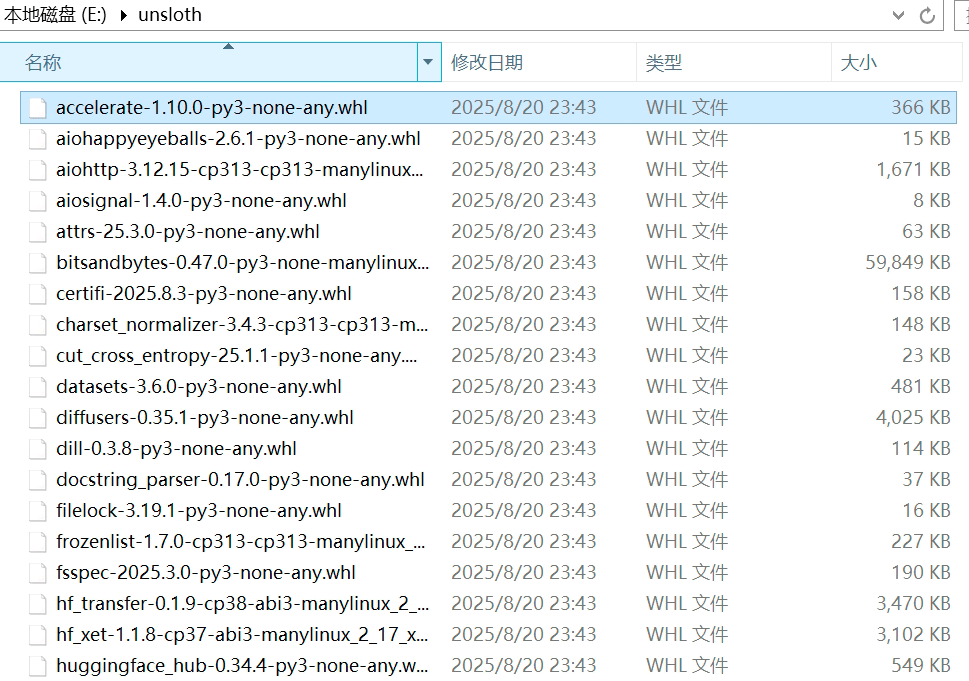Click the filelock-3.19.1 file icon
Image resolution: width=969 pixels, height=681 pixels.
point(38,510)
